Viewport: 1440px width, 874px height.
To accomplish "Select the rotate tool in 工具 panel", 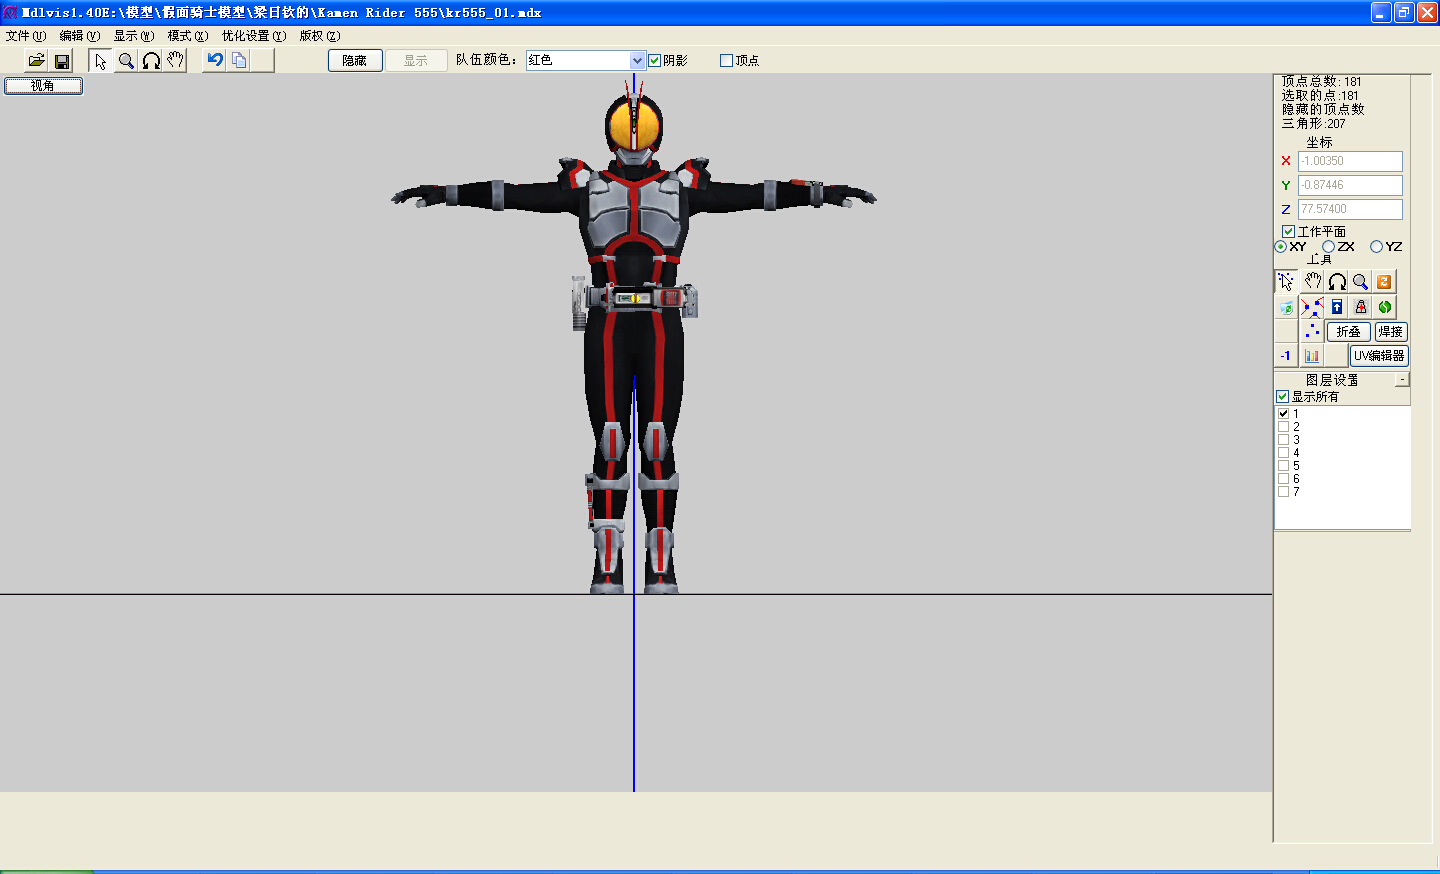I will click(1337, 282).
